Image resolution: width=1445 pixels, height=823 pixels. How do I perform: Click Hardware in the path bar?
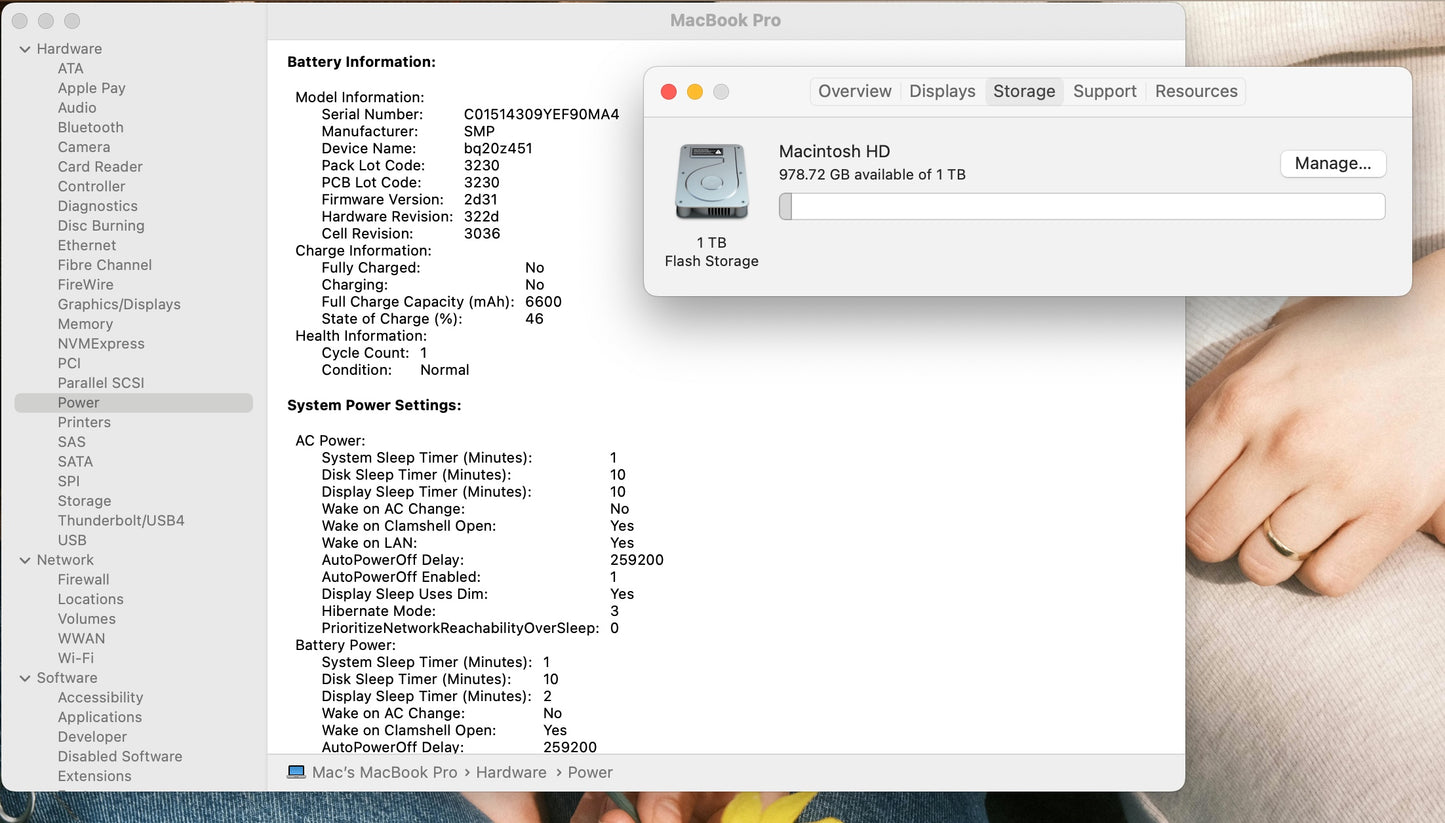[511, 772]
